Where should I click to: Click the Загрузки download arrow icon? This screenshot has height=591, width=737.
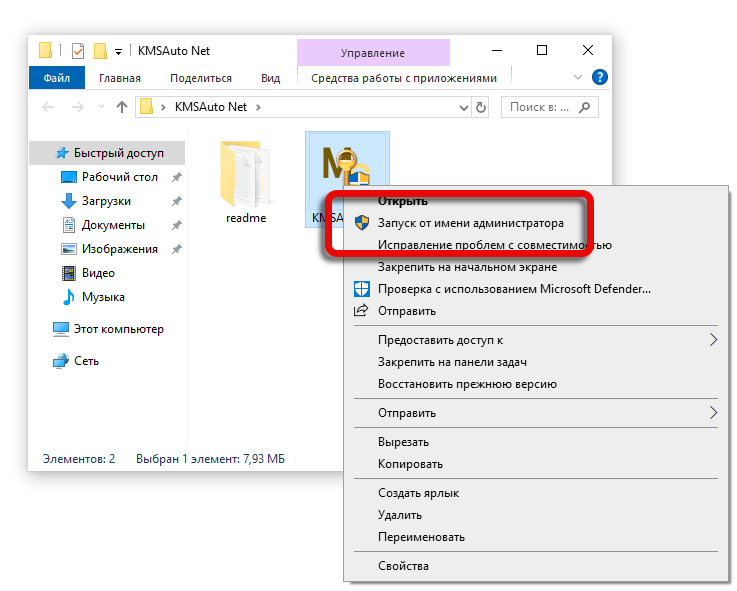69,201
